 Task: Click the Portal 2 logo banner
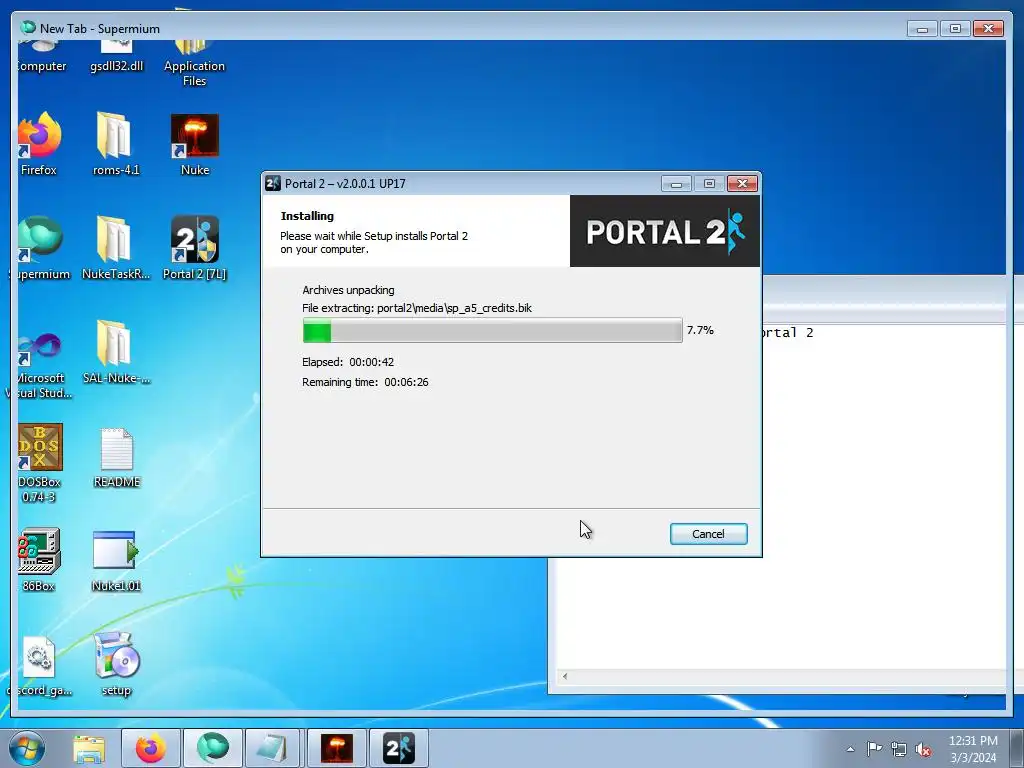tap(665, 231)
